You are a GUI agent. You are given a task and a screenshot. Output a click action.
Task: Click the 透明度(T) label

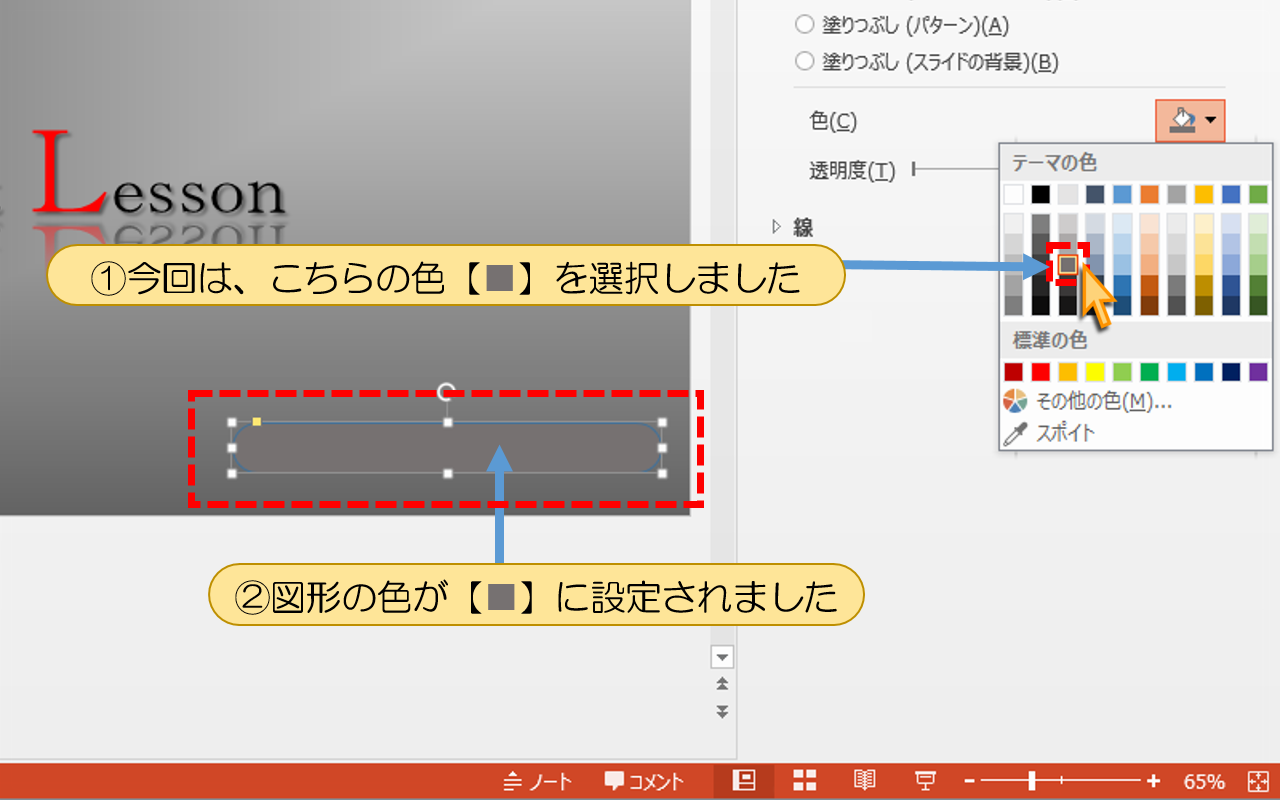pyautogui.click(x=852, y=171)
